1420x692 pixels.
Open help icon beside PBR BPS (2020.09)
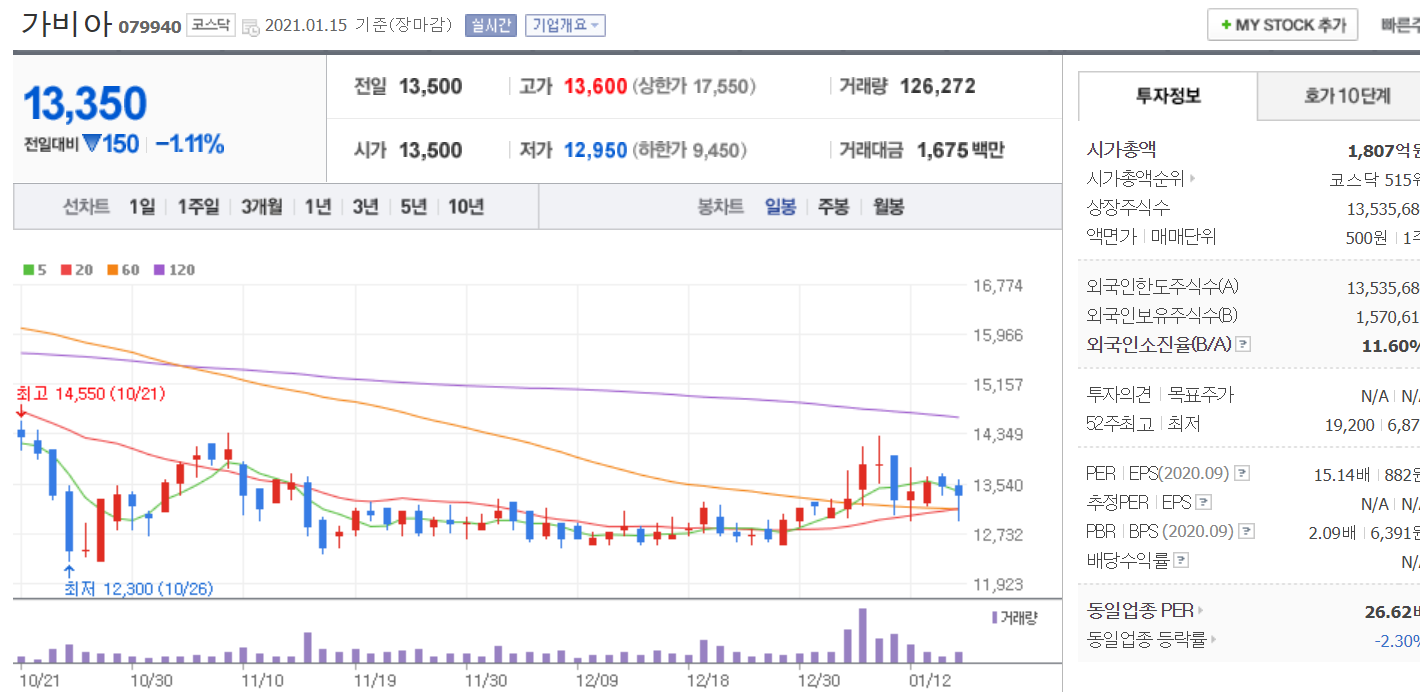[x=1246, y=532]
